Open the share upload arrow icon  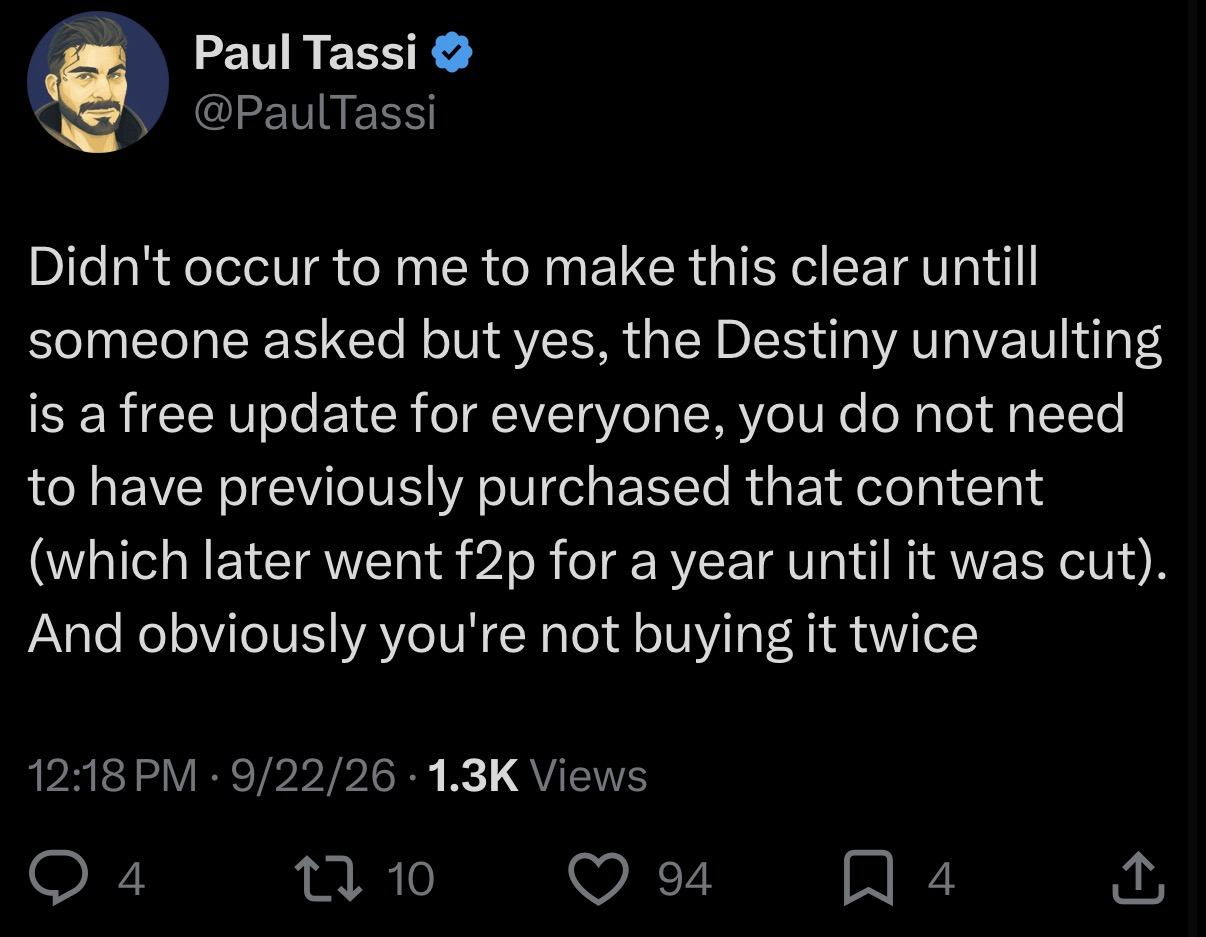click(1139, 879)
